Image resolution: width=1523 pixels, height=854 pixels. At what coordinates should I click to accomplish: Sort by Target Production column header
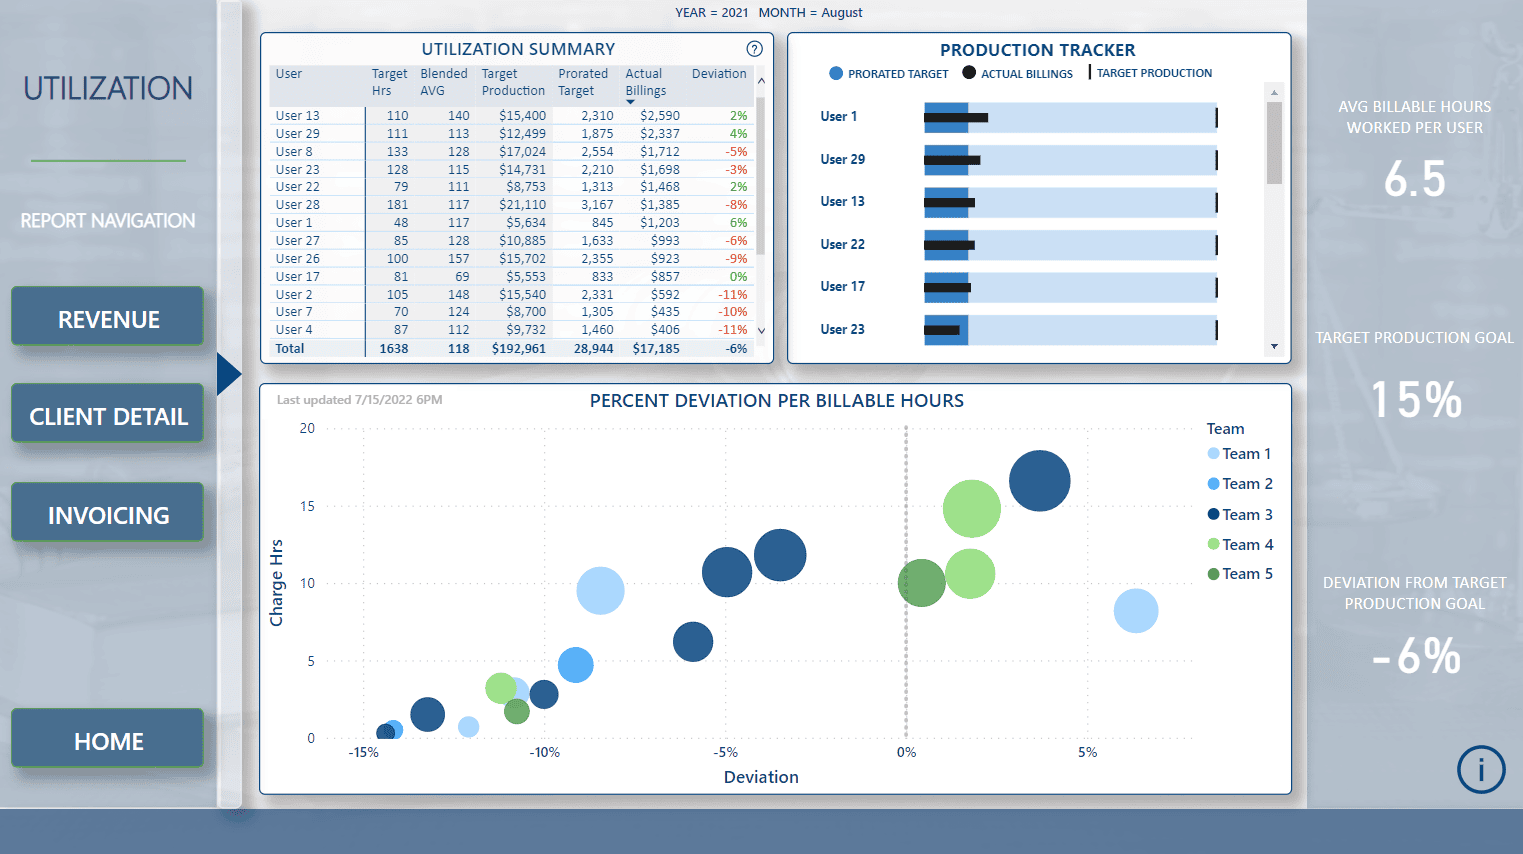point(513,82)
